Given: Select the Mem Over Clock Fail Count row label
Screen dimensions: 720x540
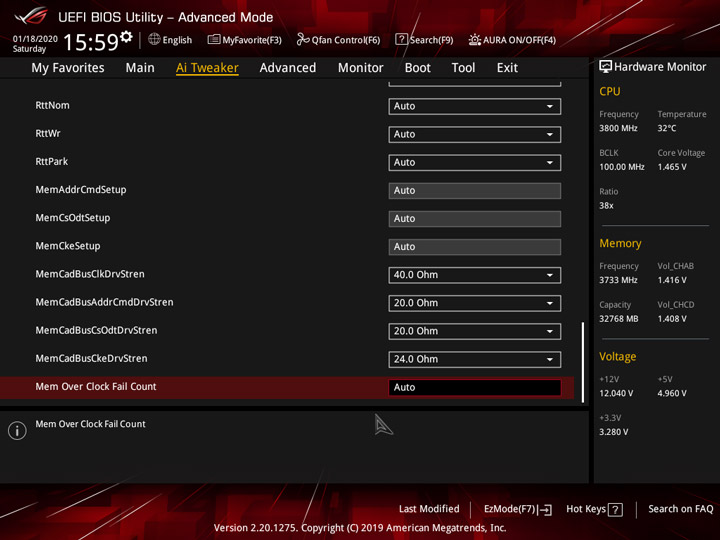Looking at the screenshot, I should pos(96,387).
